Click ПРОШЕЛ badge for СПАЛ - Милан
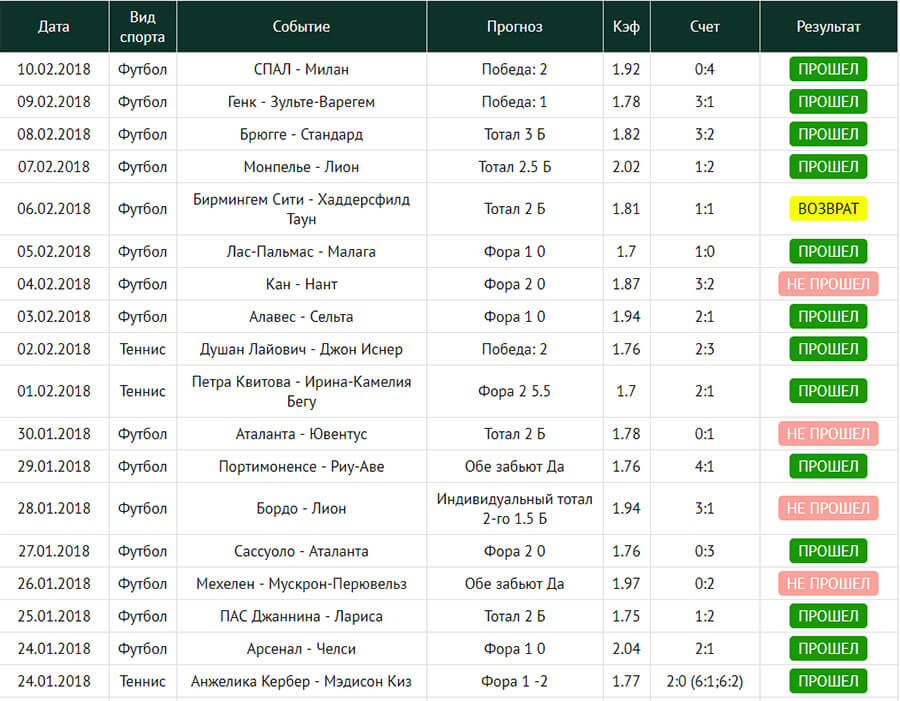 click(x=828, y=69)
